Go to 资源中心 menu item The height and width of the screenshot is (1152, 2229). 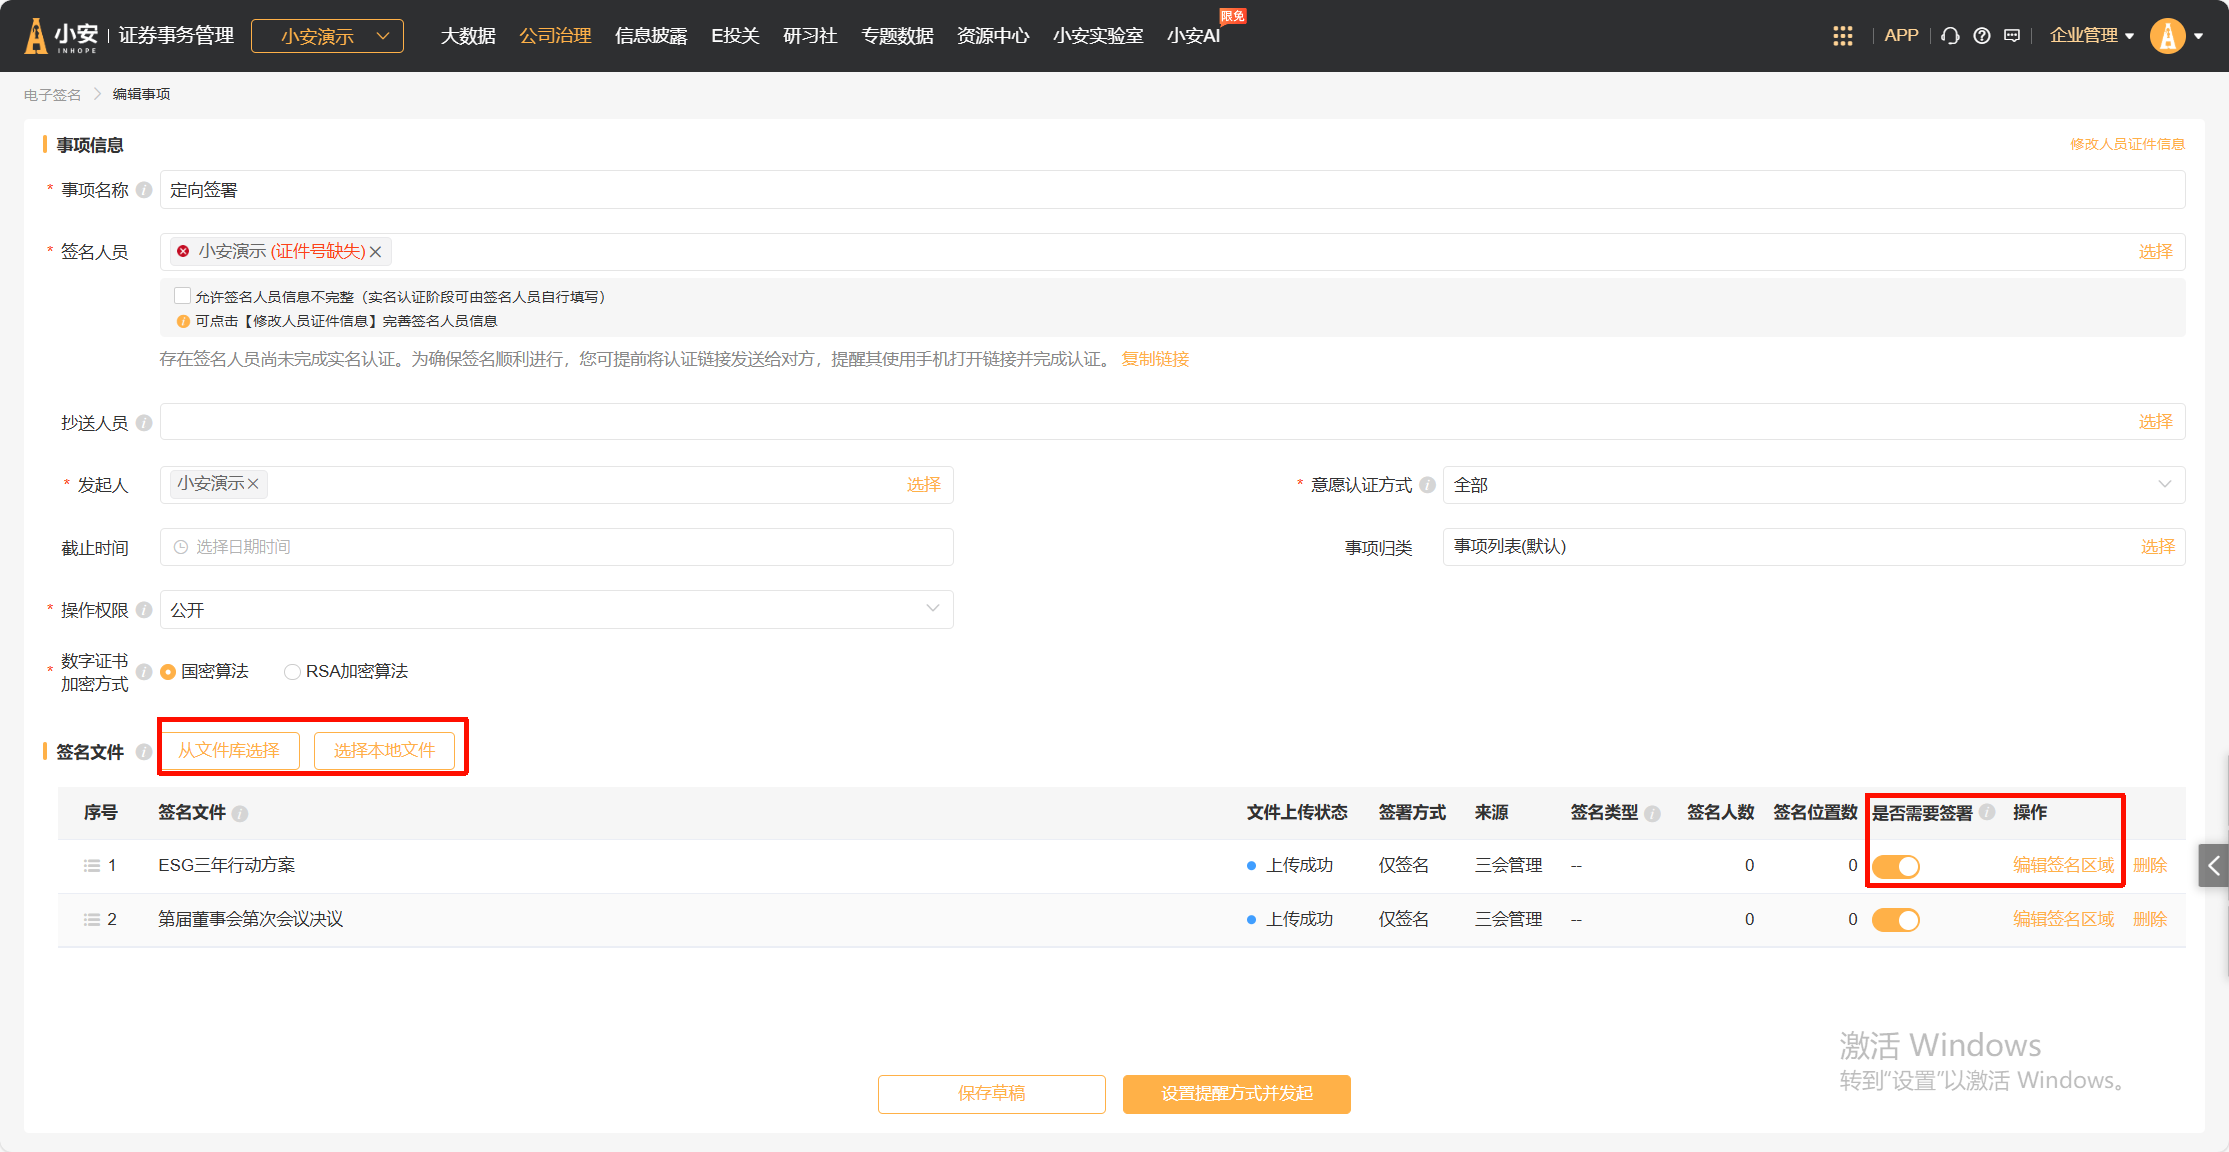(x=992, y=36)
